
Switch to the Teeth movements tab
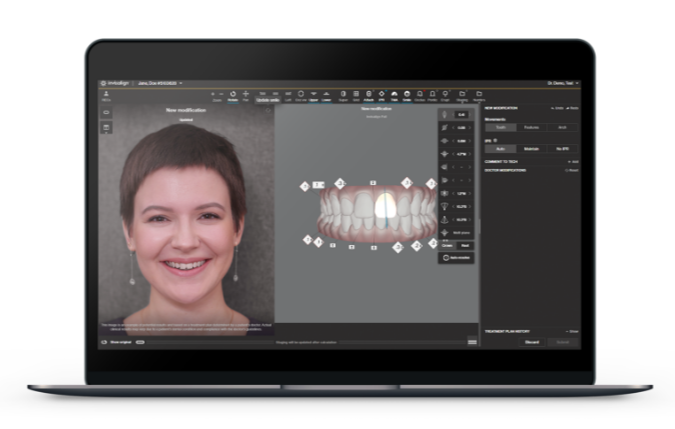(x=501, y=127)
